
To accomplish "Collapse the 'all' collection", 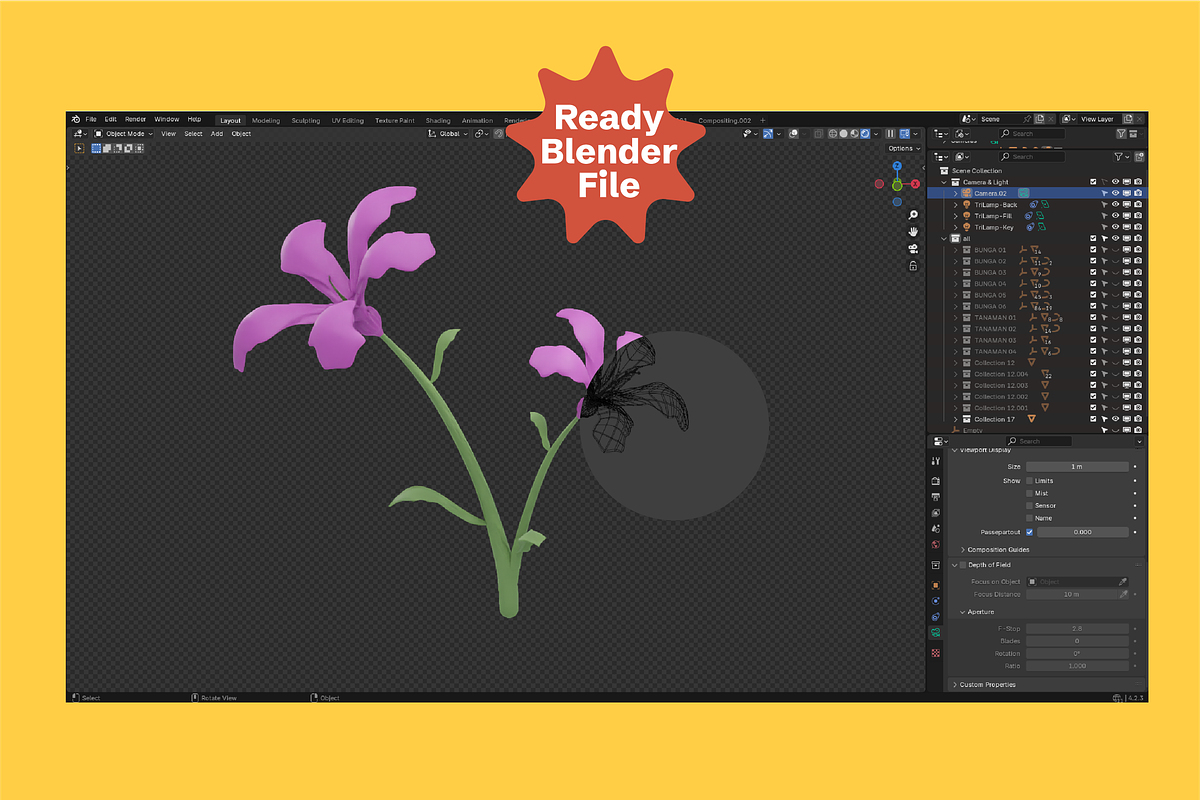I will click(944, 239).
